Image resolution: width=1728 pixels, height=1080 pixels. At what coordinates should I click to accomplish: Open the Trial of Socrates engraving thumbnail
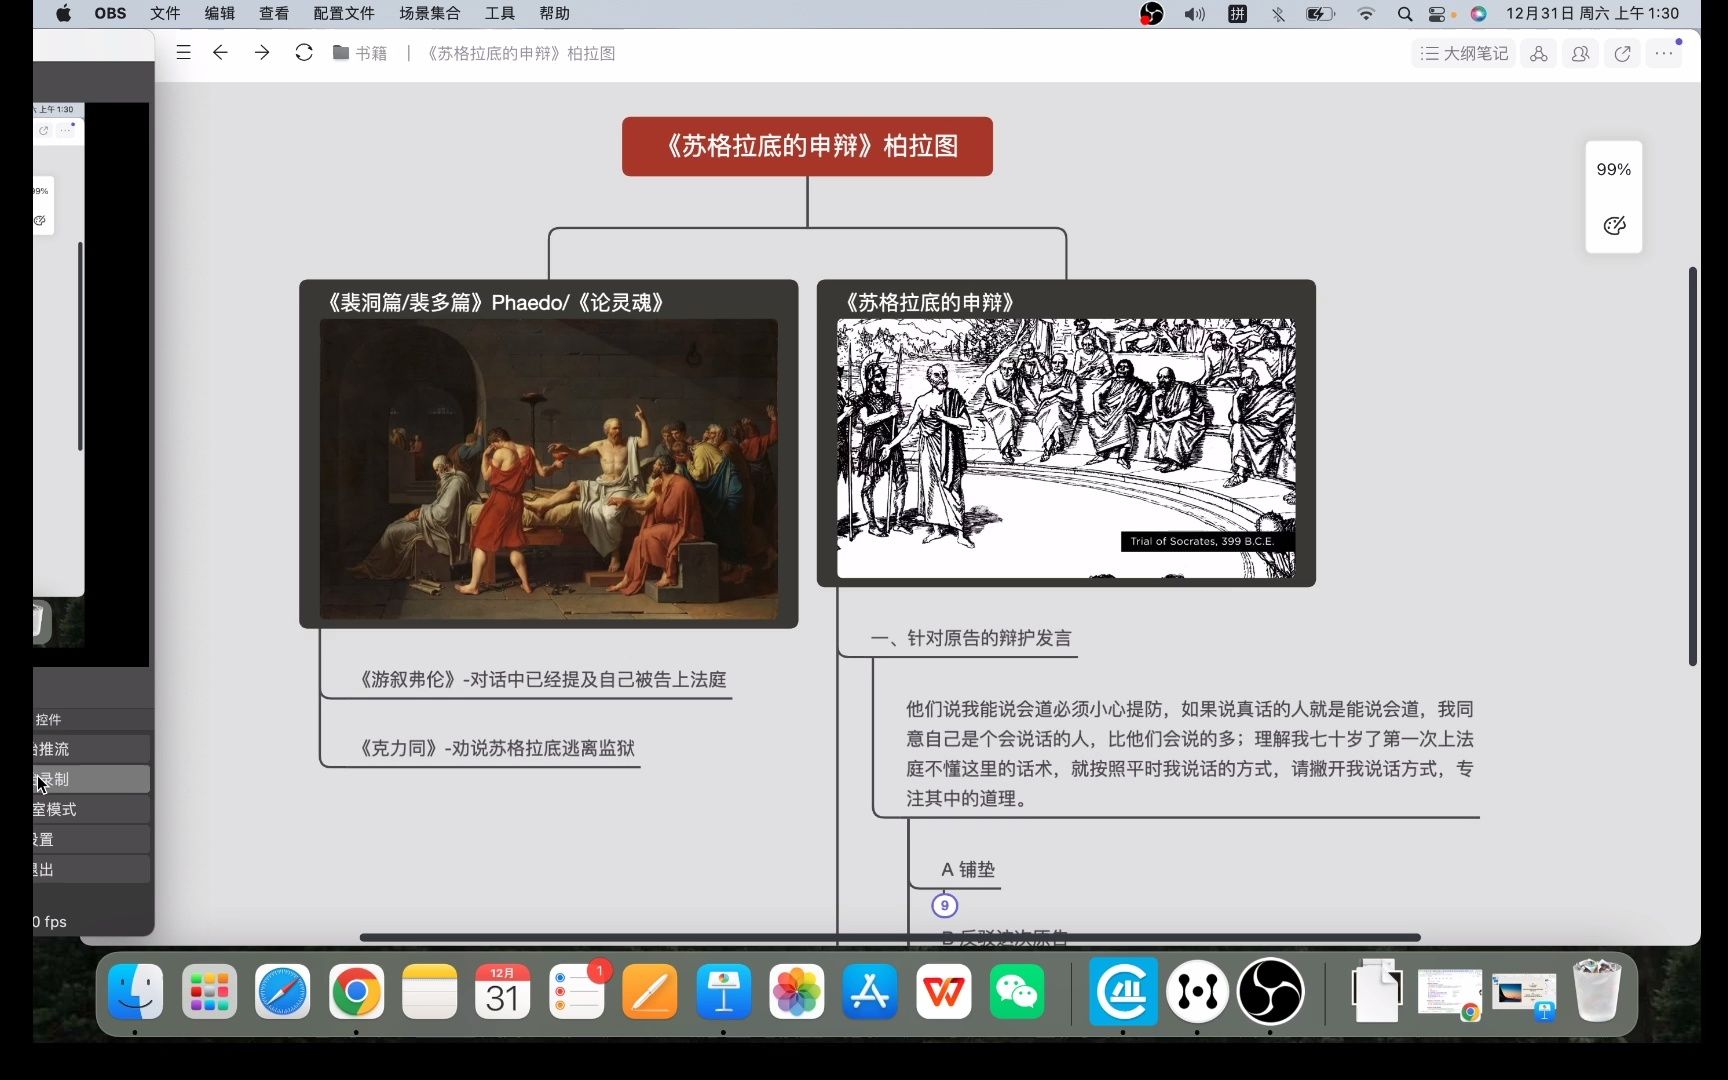pyautogui.click(x=1066, y=448)
